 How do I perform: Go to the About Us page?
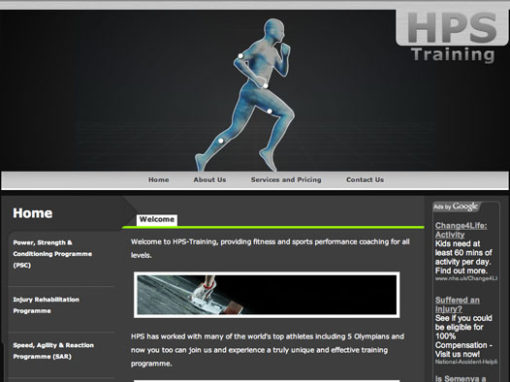[210, 180]
